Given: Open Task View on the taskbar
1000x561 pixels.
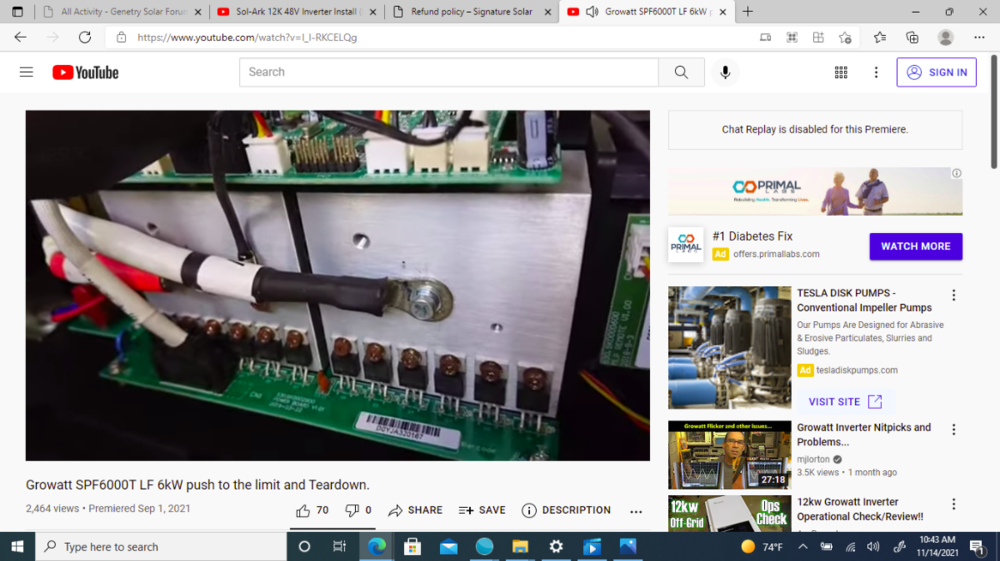Looking at the screenshot, I should [339, 546].
